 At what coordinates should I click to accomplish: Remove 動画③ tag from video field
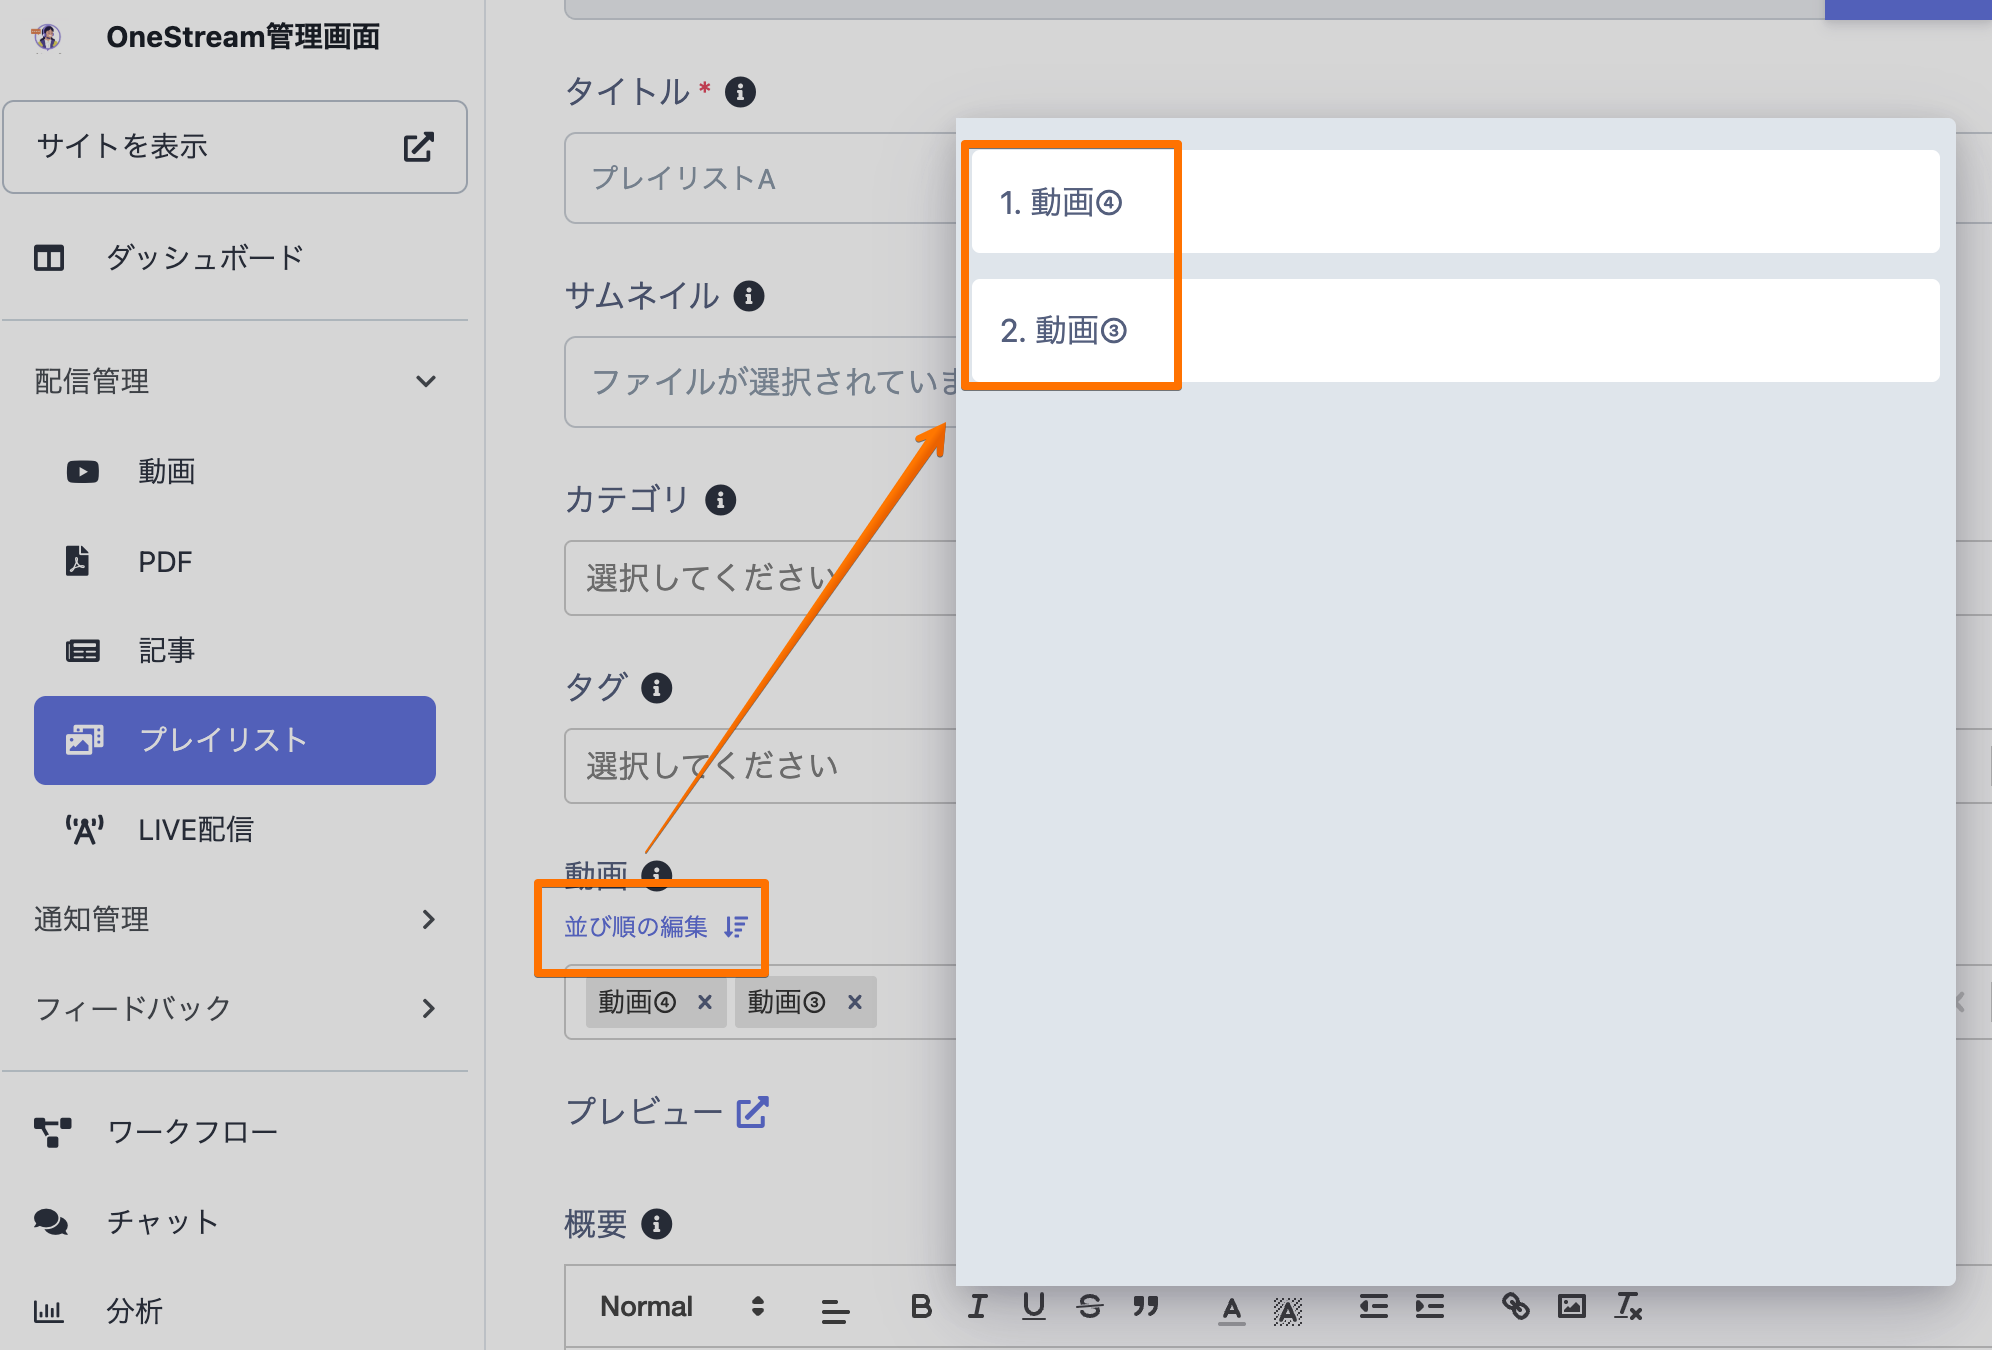tap(855, 1002)
